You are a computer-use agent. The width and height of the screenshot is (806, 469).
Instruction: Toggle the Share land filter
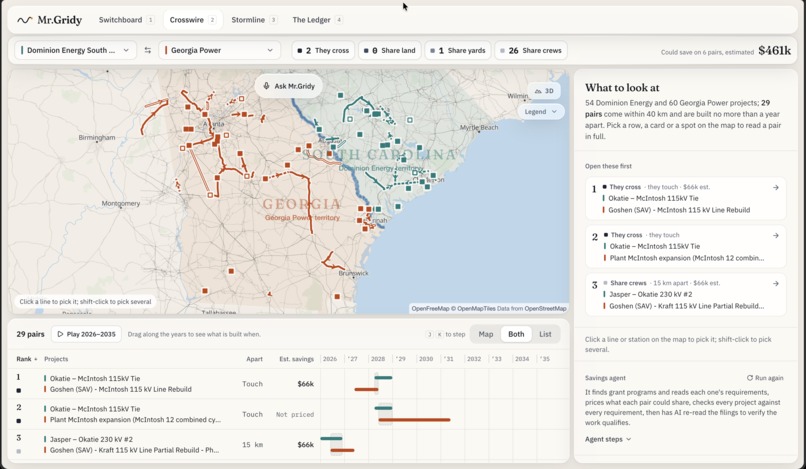coord(390,50)
